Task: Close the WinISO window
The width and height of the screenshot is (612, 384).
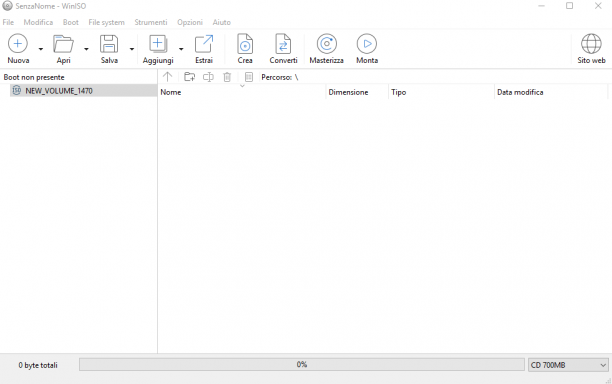Action: coord(598,6)
